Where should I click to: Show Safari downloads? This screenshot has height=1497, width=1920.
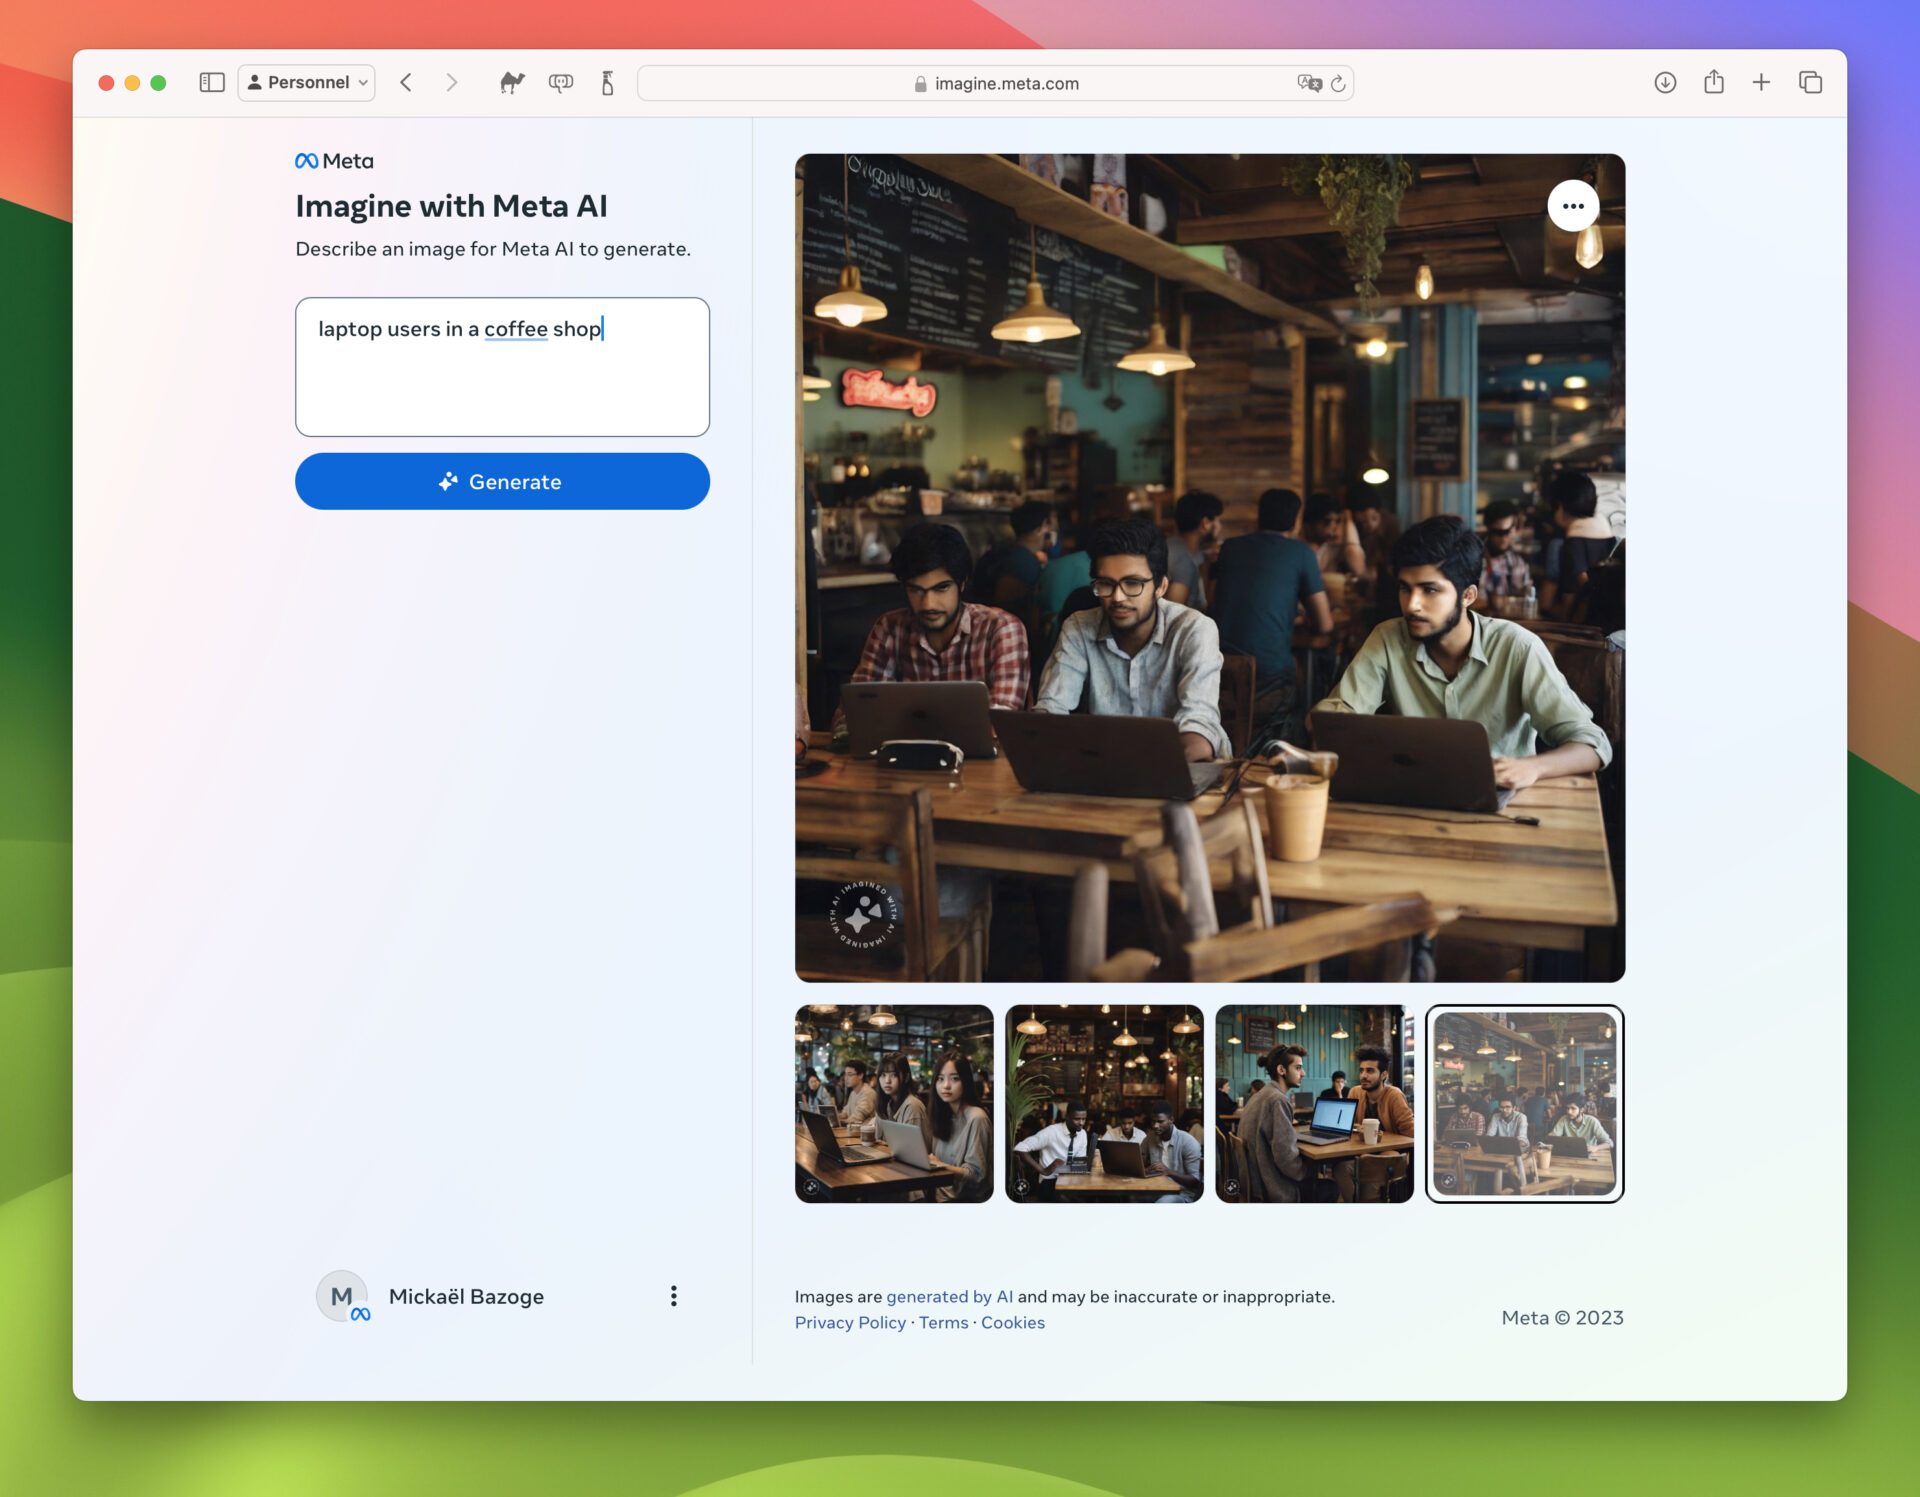tap(1665, 83)
